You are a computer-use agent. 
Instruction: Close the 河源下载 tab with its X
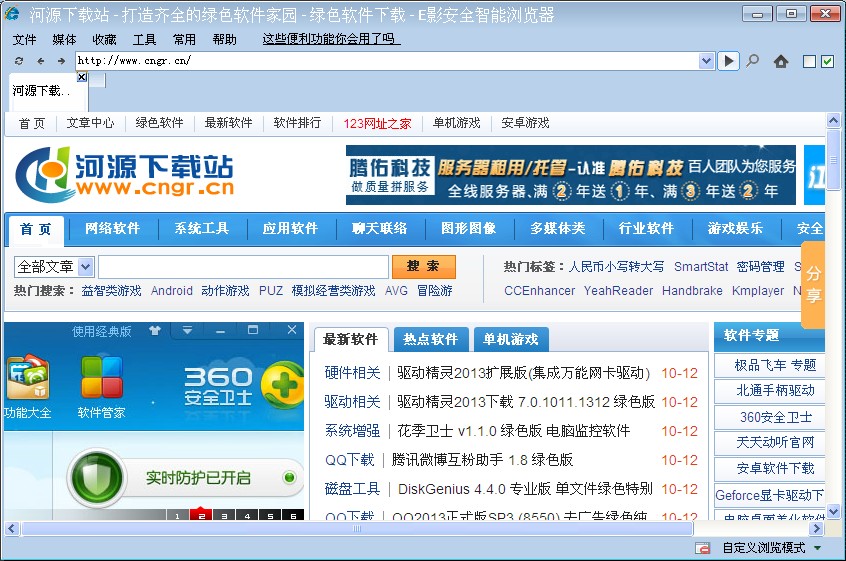pyautogui.click(x=81, y=77)
